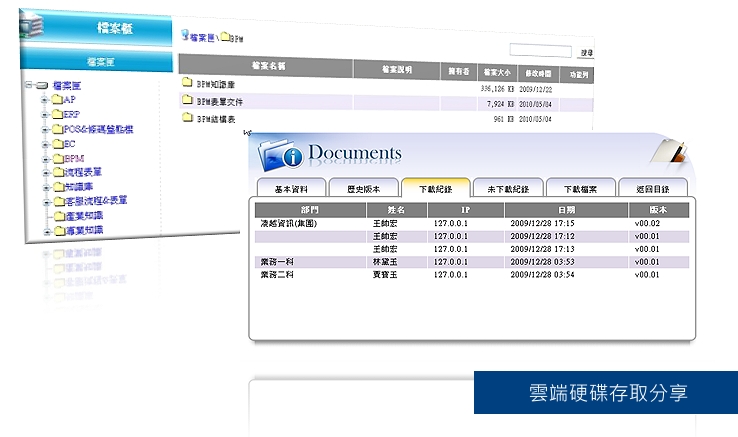Open the 下載檔案 tab
The image size is (738, 437).
pos(580,188)
